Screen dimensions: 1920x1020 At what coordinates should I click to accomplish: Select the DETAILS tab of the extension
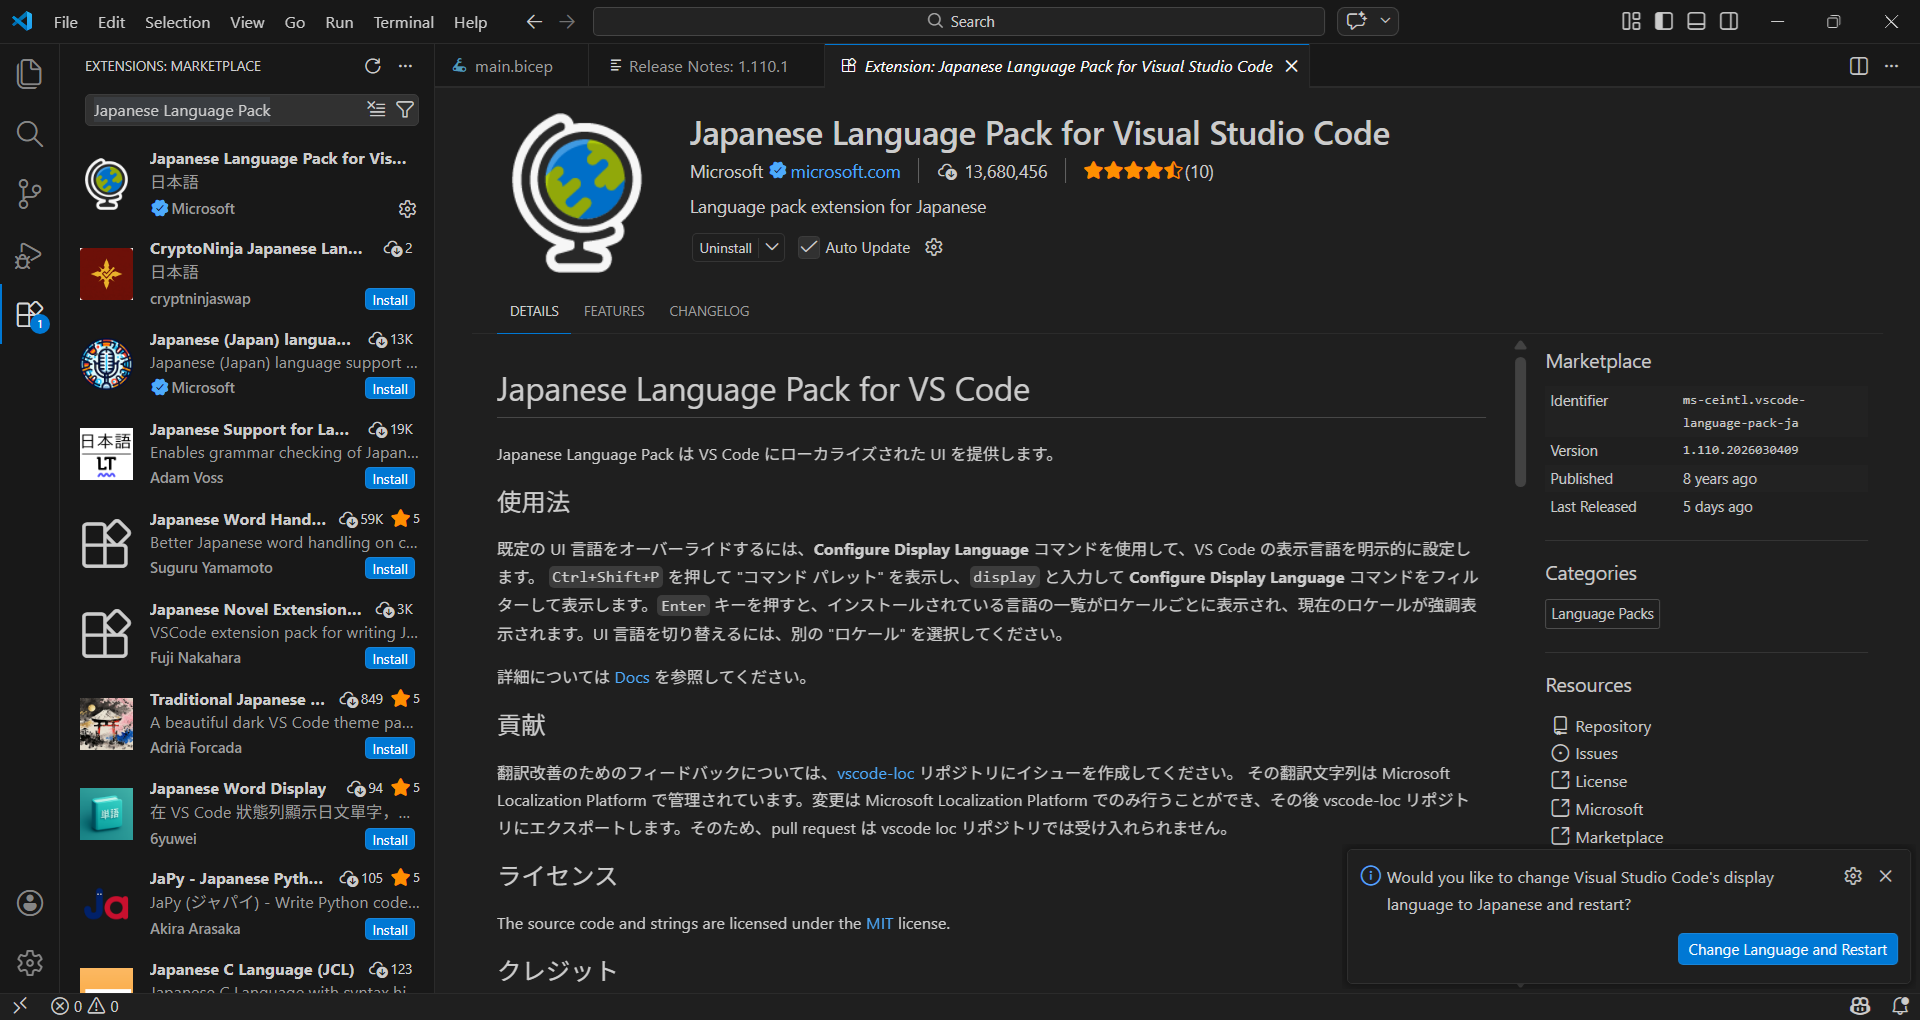pyautogui.click(x=534, y=311)
